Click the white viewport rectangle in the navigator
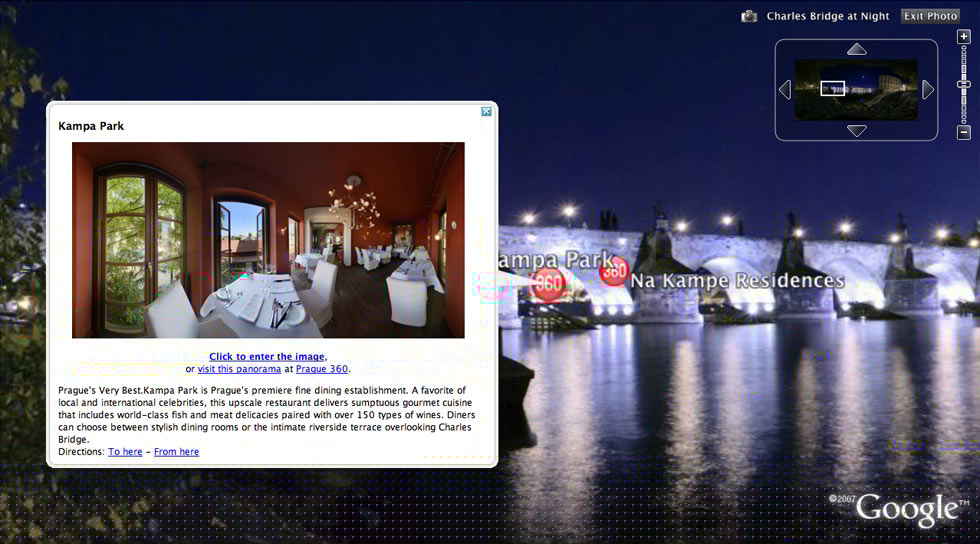Image resolution: width=980 pixels, height=544 pixels. click(832, 88)
